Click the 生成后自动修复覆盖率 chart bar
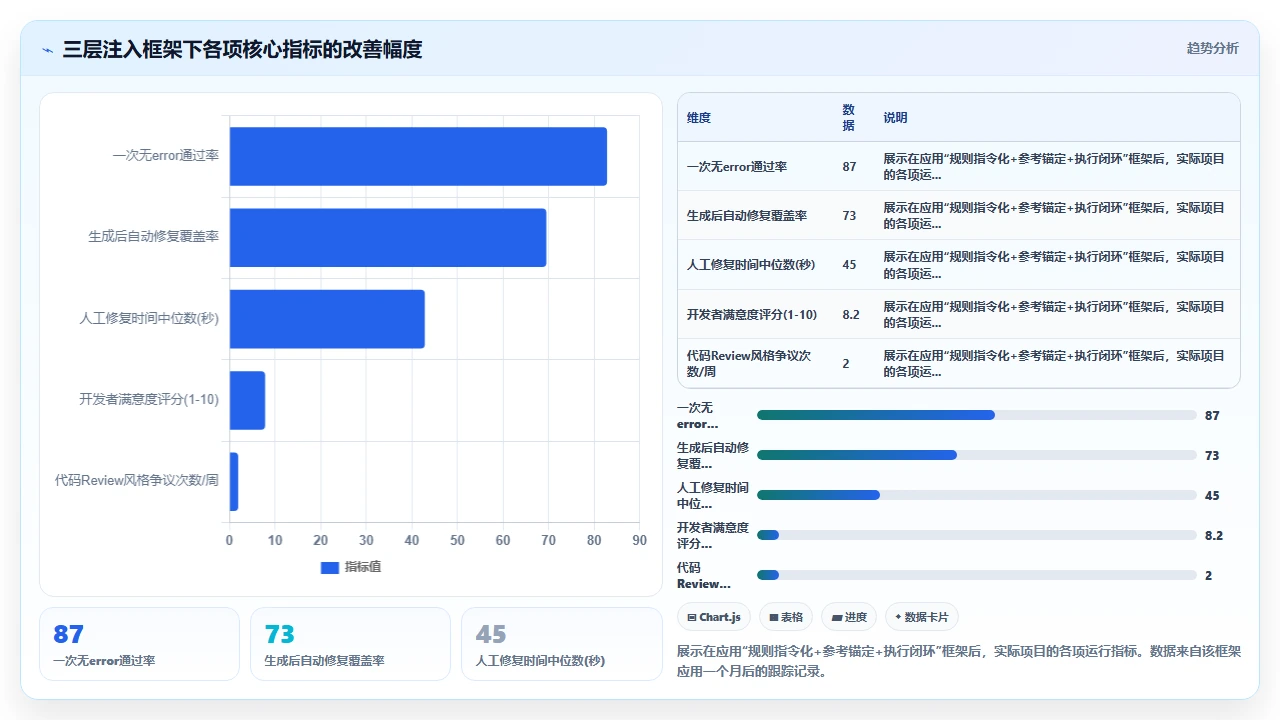The image size is (1280, 720). [388, 238]
